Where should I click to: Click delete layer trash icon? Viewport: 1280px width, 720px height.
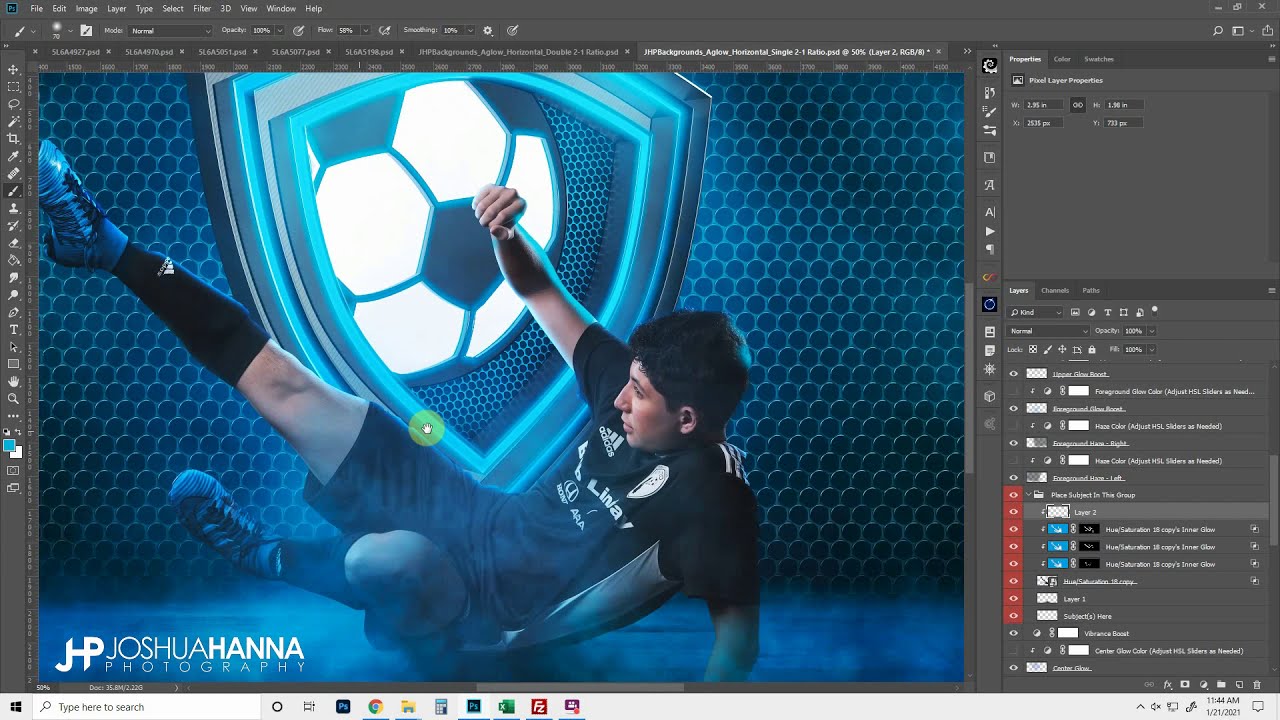pos(1257,685)
